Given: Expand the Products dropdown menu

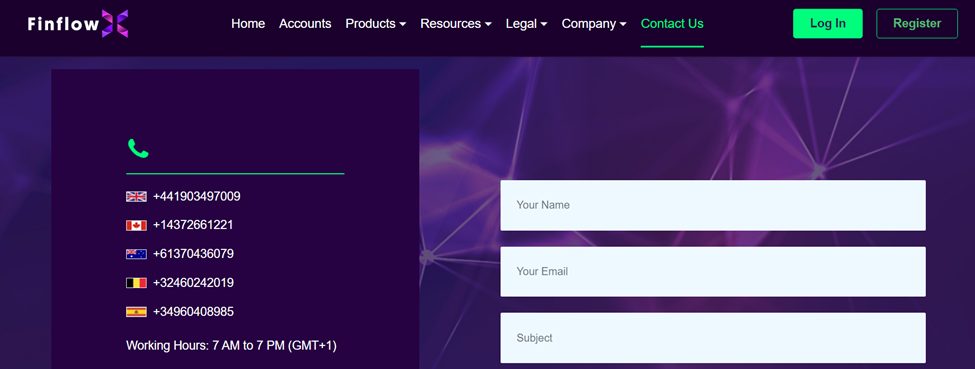Looking at the screenshot, I should tap(376, 24).
